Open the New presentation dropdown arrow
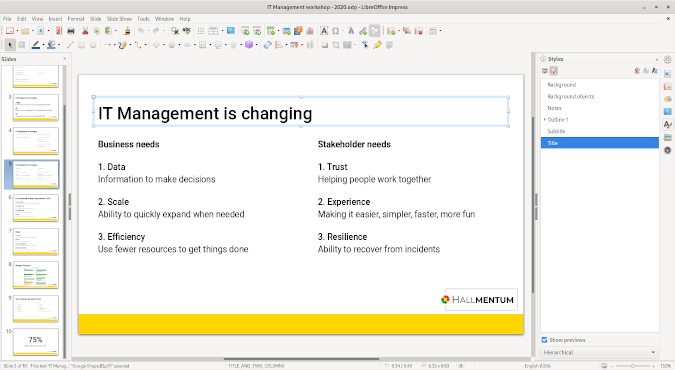This screenshot has width=675, height=370. pos(17,31)
